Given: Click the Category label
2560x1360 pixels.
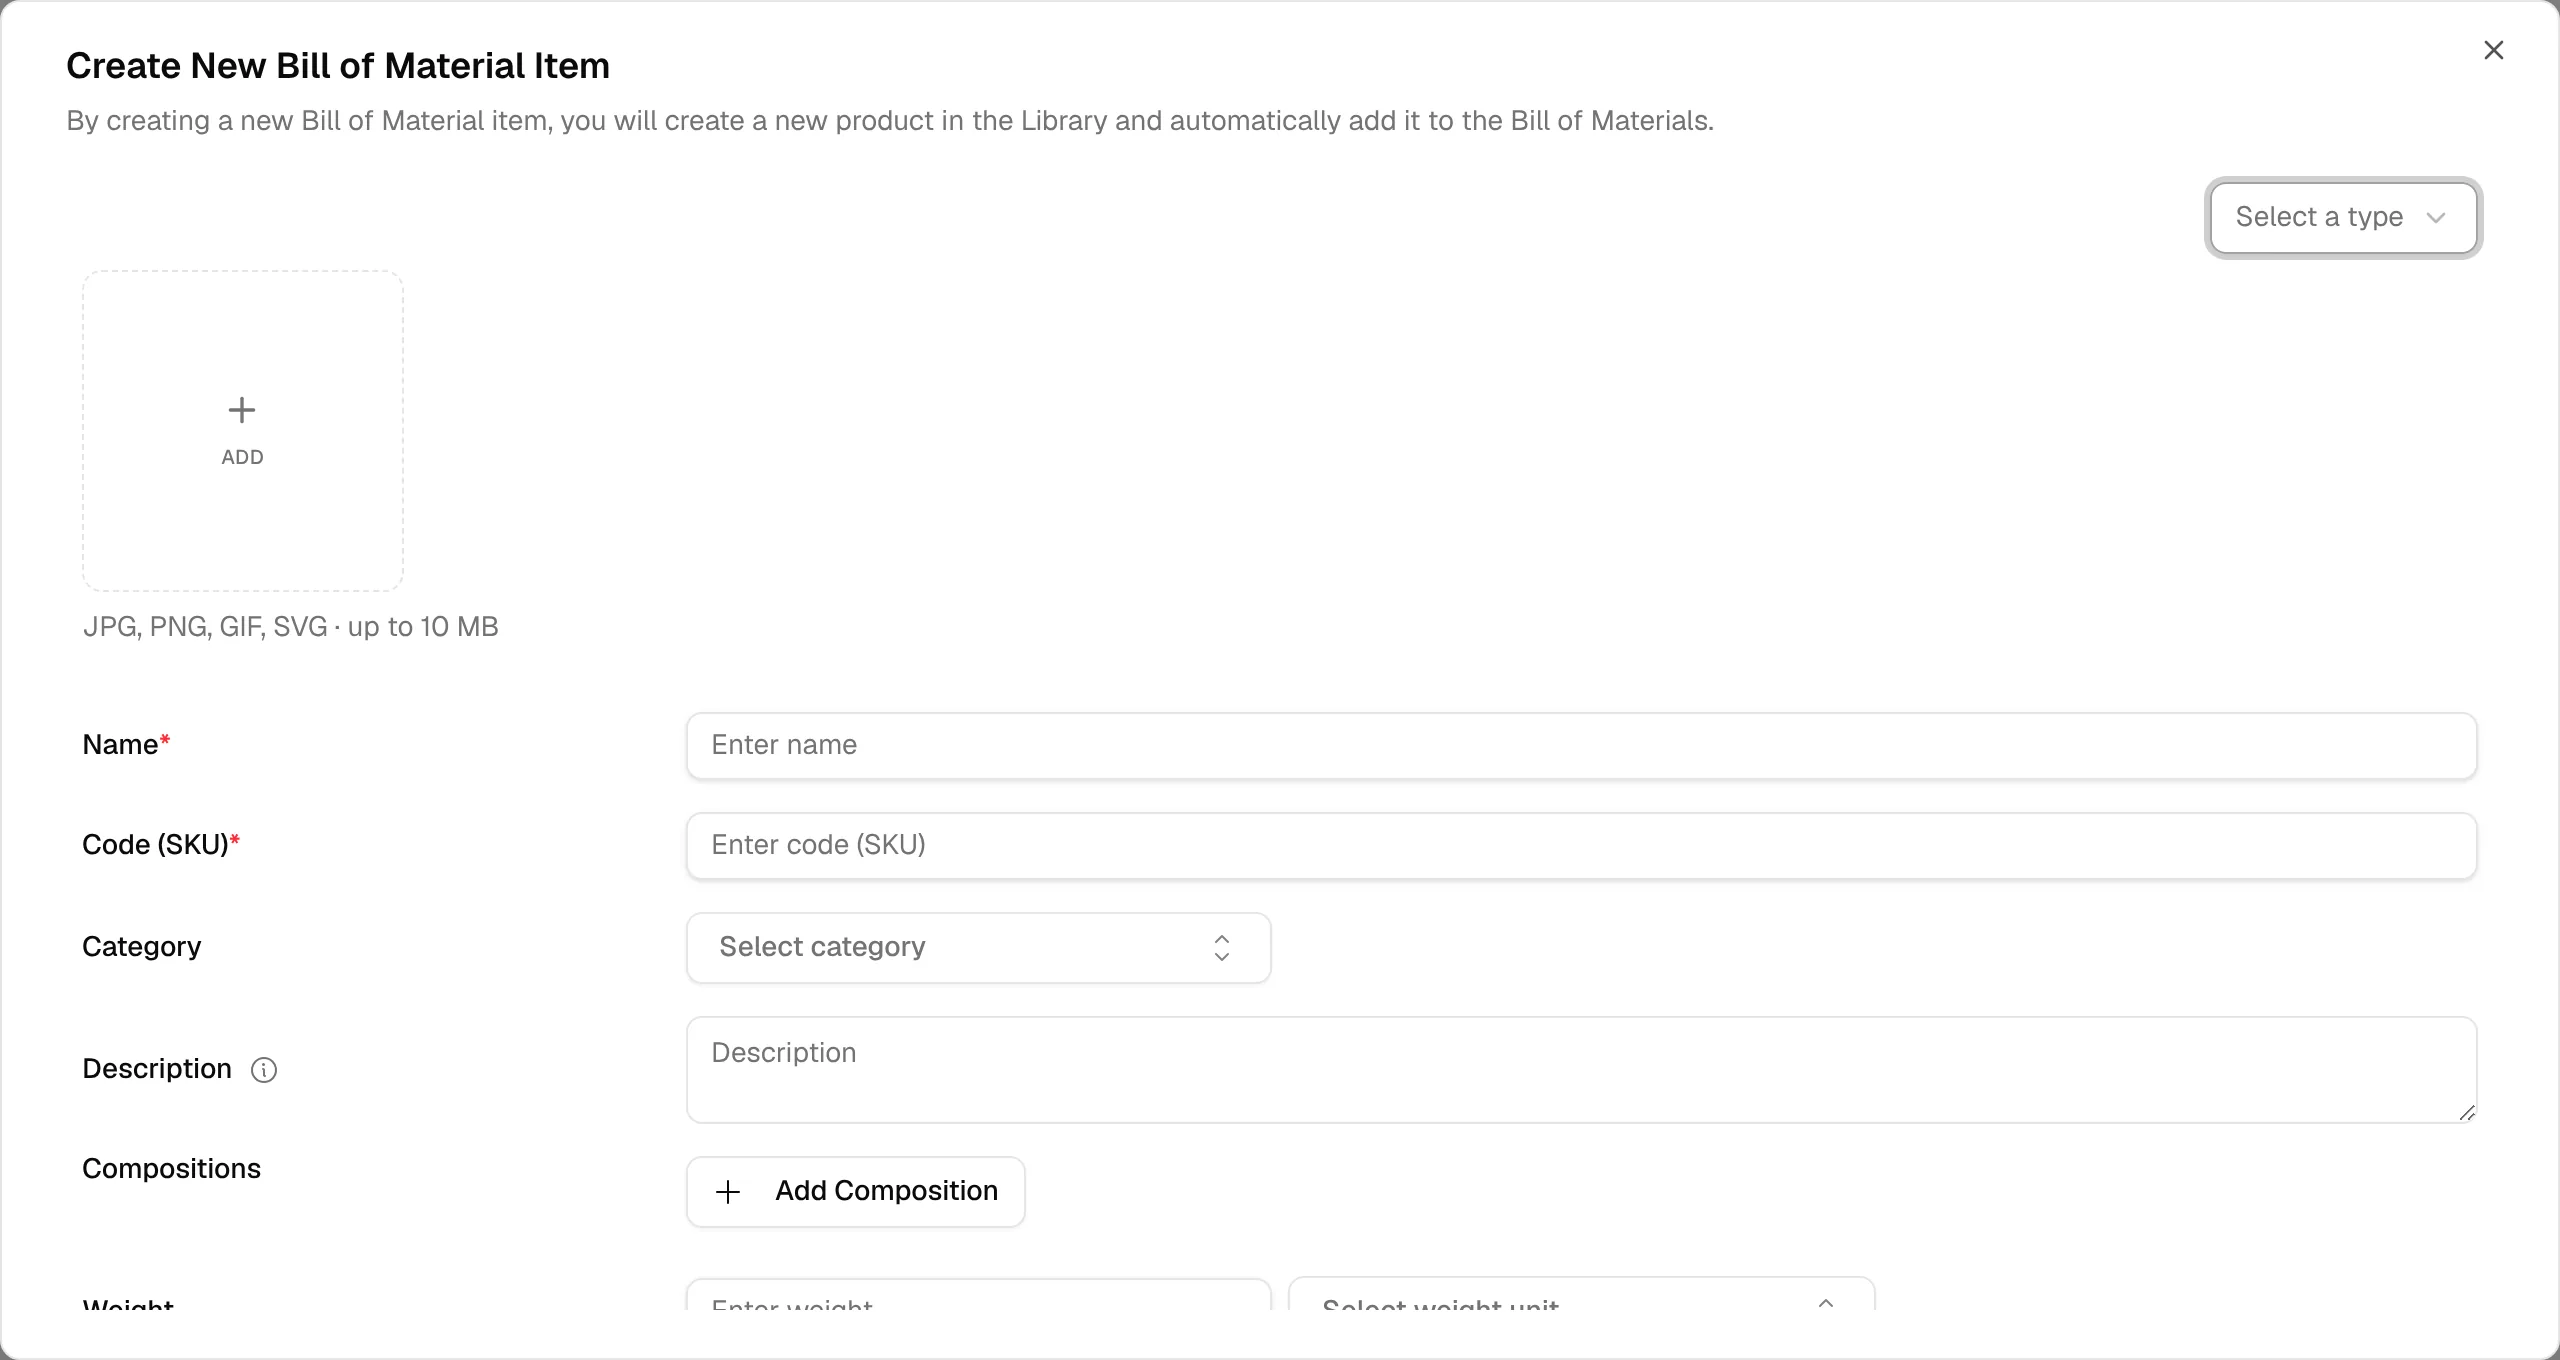Looking at the screenshot, I should pos(141,947).
